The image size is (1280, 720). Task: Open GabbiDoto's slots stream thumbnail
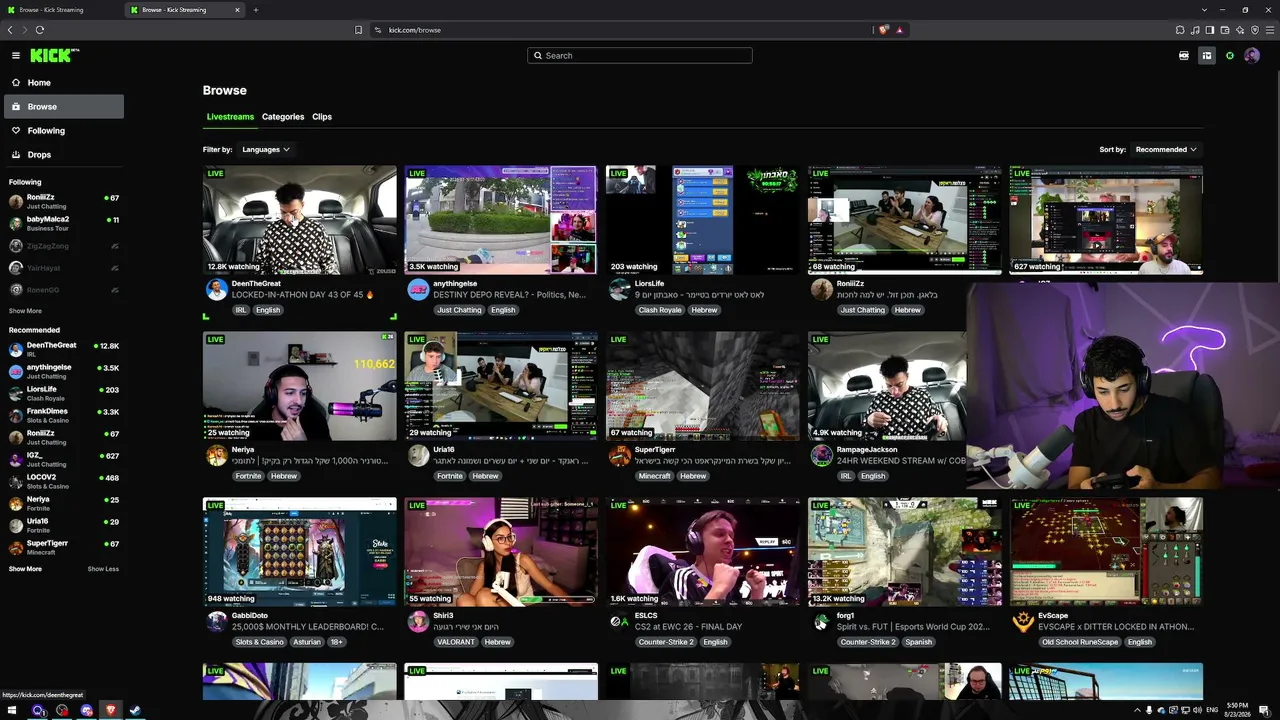[300, 552]
